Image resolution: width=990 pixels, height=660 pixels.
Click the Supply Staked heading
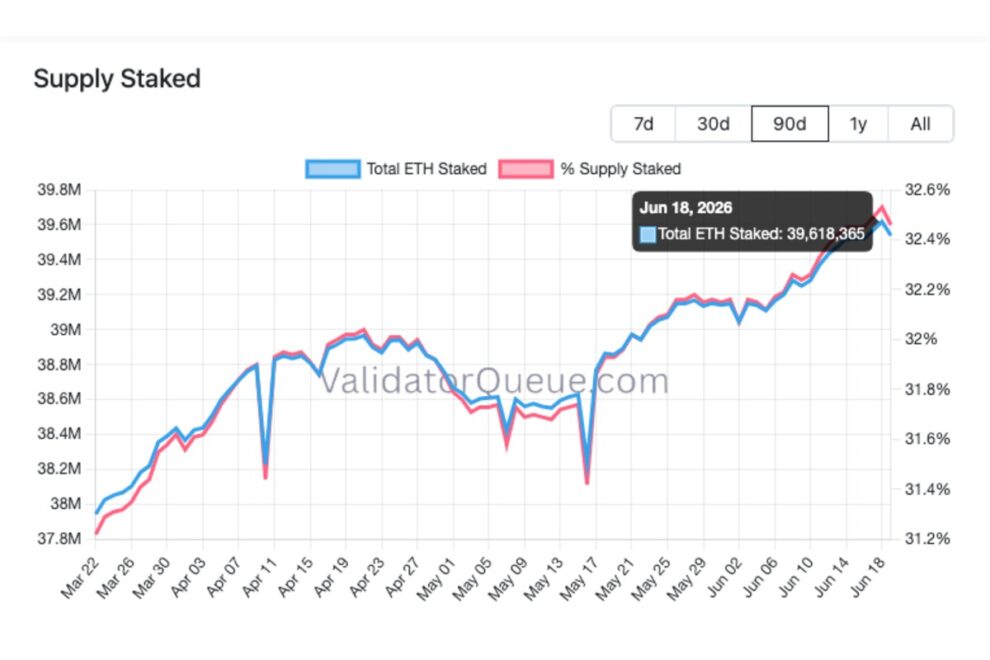(117, 79)
